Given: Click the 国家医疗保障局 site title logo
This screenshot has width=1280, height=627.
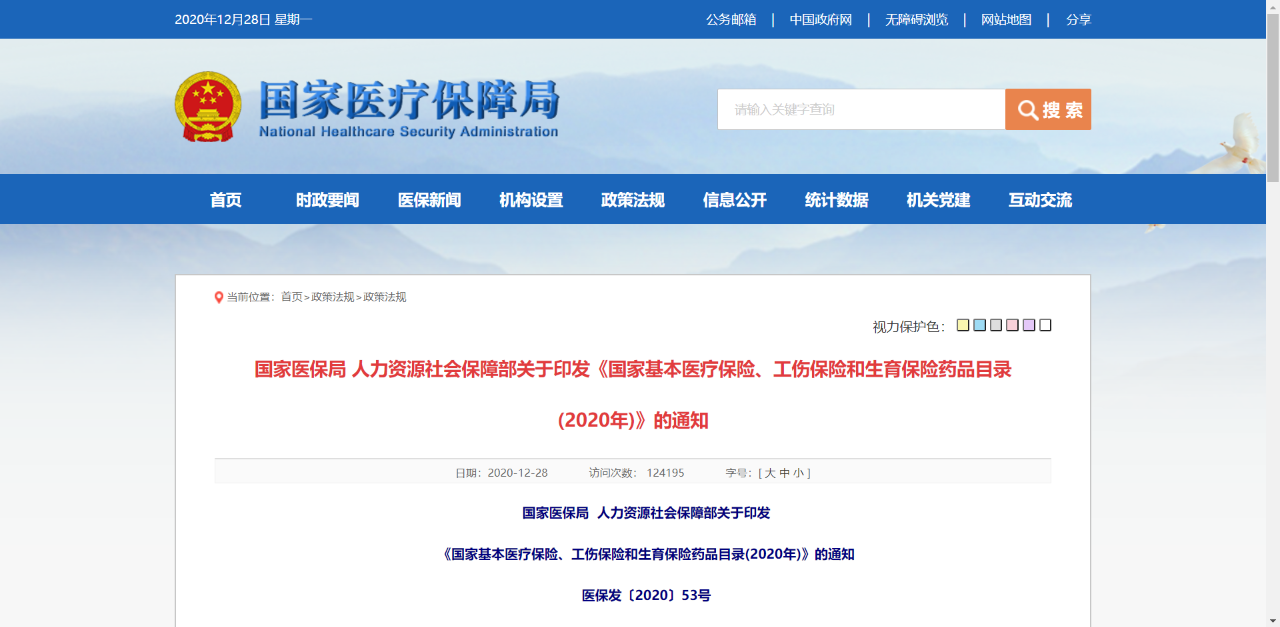Looking at the screenshot, I should [x=408, y=107].
